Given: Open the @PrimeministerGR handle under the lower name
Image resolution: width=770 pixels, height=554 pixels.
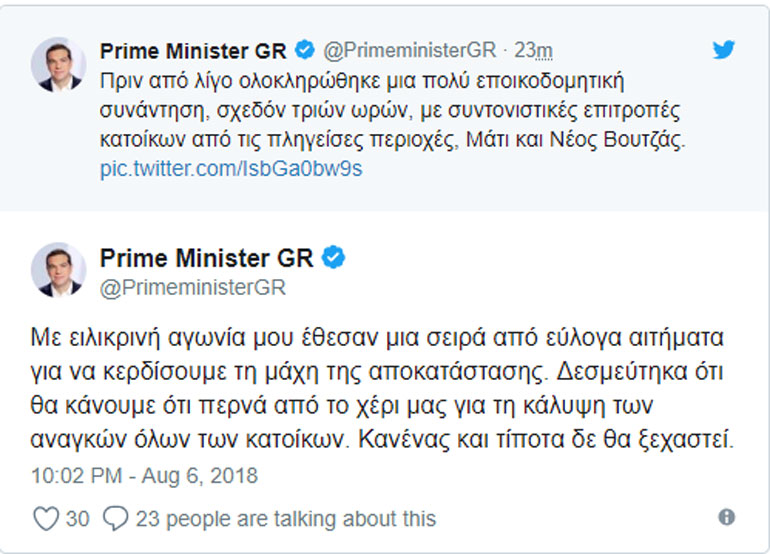Looking at the screenshot, I should (x=193, y=288).
